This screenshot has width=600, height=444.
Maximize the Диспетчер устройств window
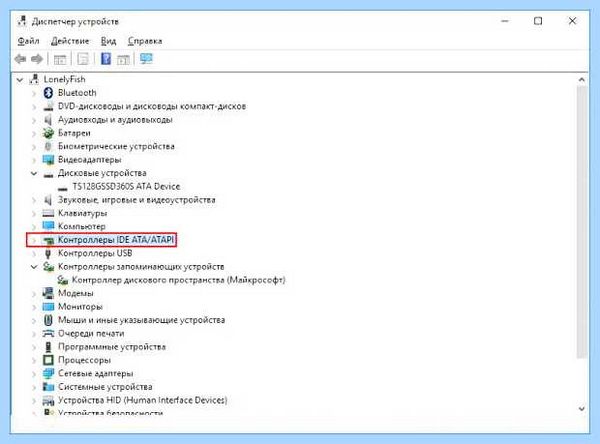[x=538, y=21]
